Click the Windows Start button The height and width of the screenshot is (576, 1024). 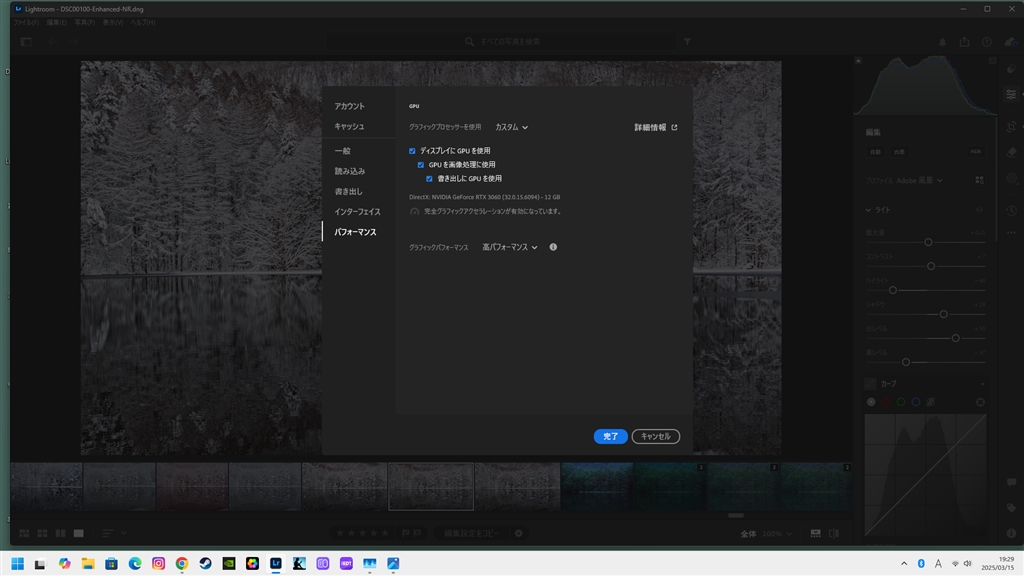point(17,564)
